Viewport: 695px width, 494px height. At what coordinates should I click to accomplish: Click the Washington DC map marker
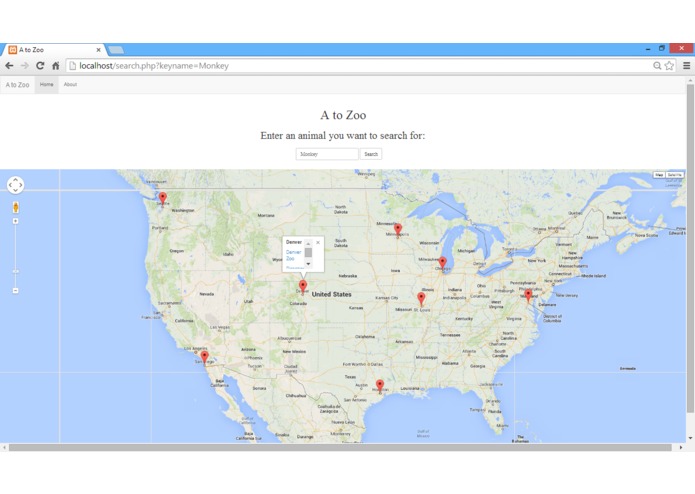[528, 295]
